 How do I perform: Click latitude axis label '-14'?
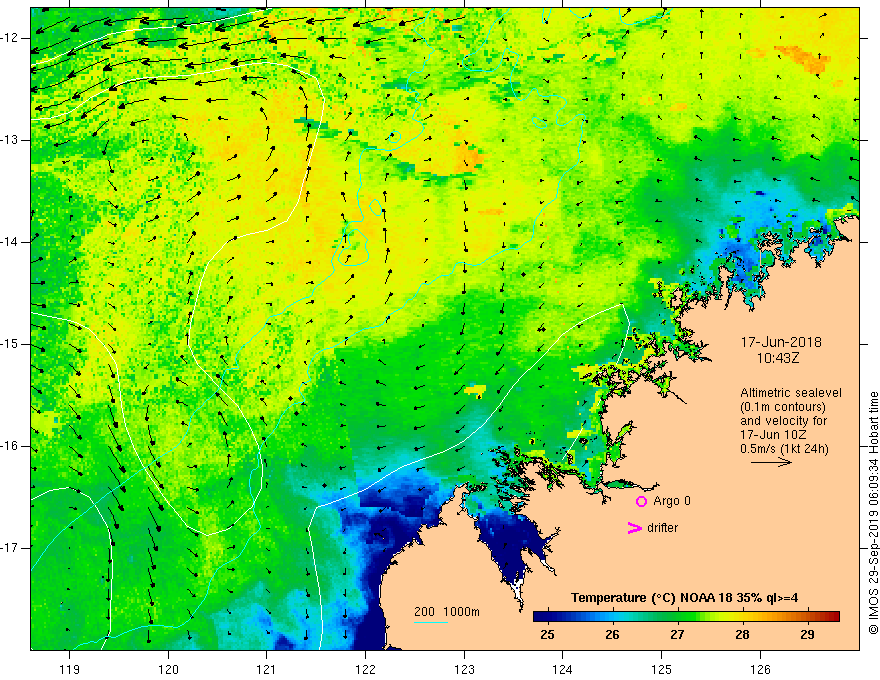[10, 242]
